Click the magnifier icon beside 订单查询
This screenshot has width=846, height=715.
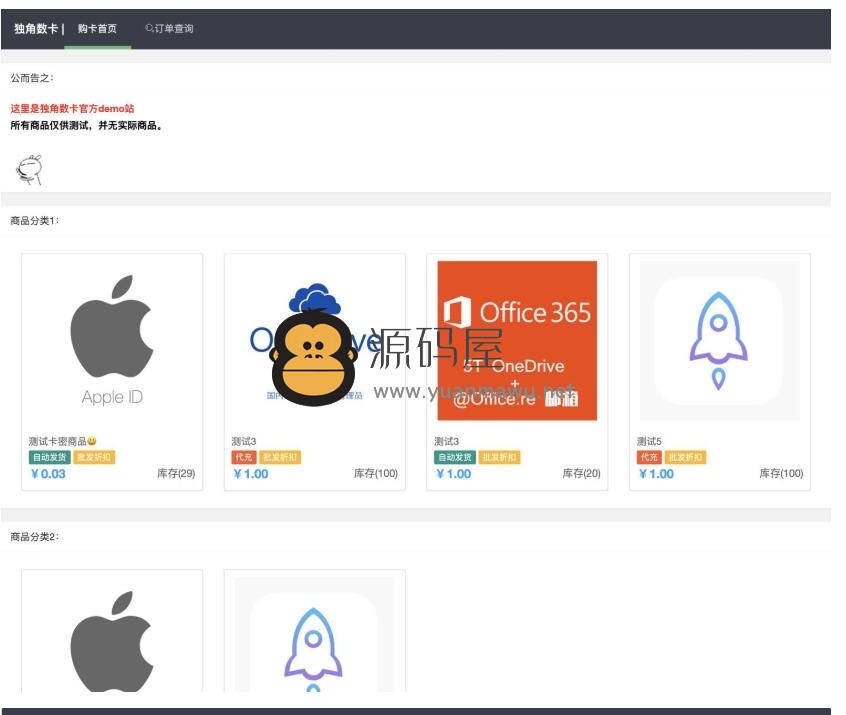[x=149, y=28]
